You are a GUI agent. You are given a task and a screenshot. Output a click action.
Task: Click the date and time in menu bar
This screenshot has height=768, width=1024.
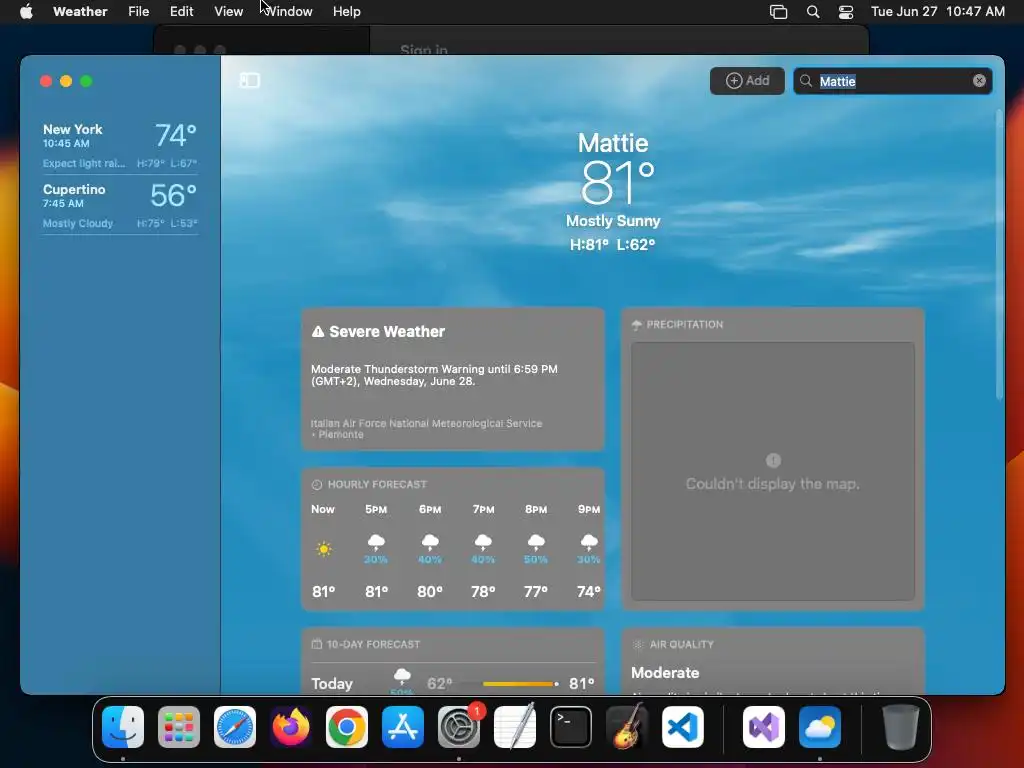[x=938, y=12]
